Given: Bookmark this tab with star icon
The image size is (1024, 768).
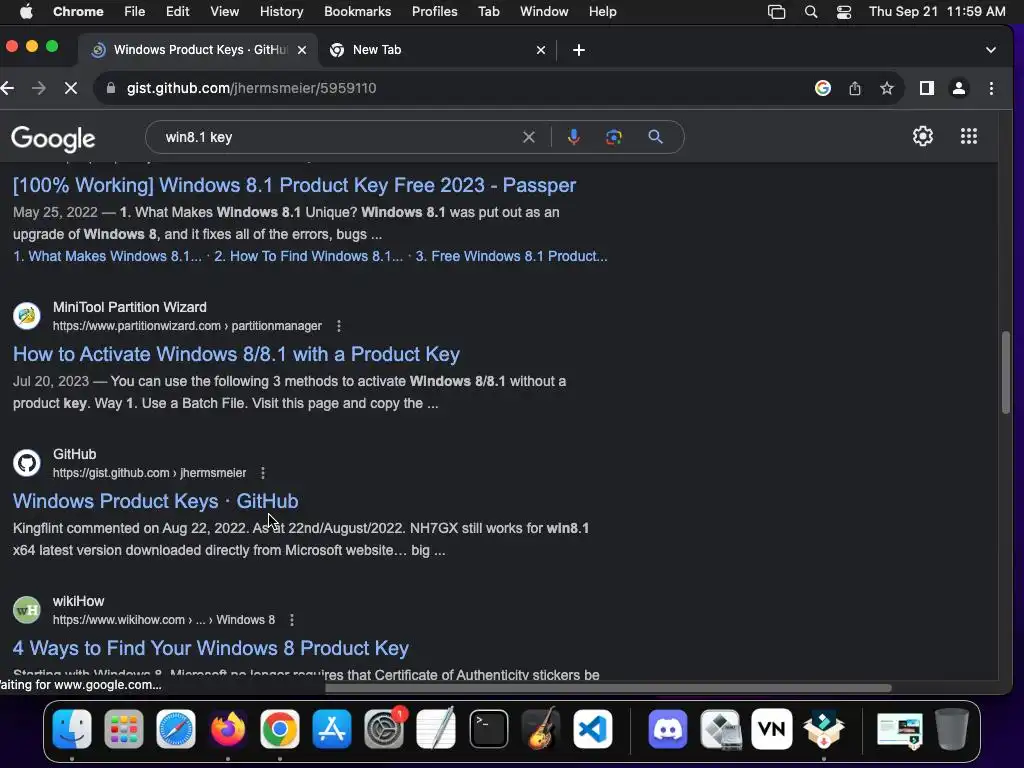Looking at the screenshot, I should [886, 88].
